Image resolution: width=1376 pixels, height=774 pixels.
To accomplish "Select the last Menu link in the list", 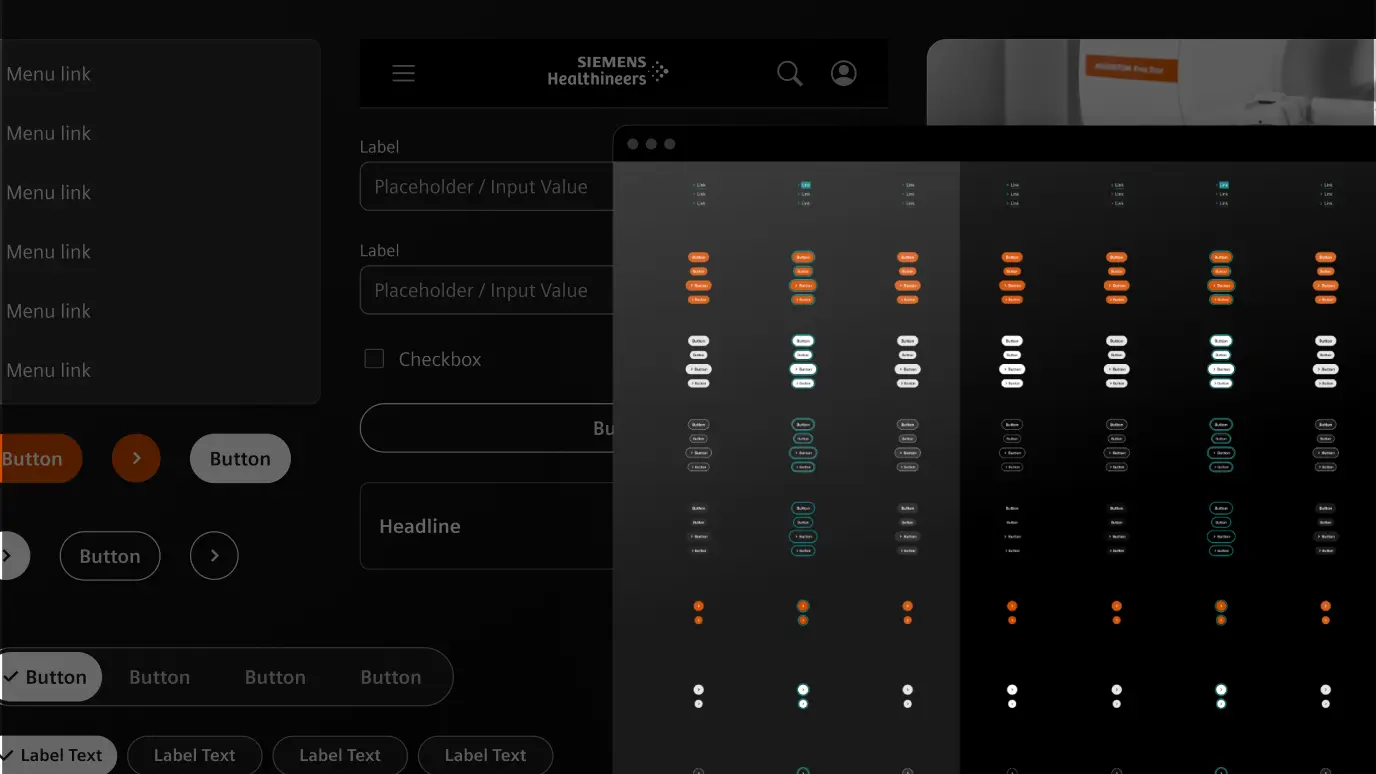I will click(x=49, y=370).
